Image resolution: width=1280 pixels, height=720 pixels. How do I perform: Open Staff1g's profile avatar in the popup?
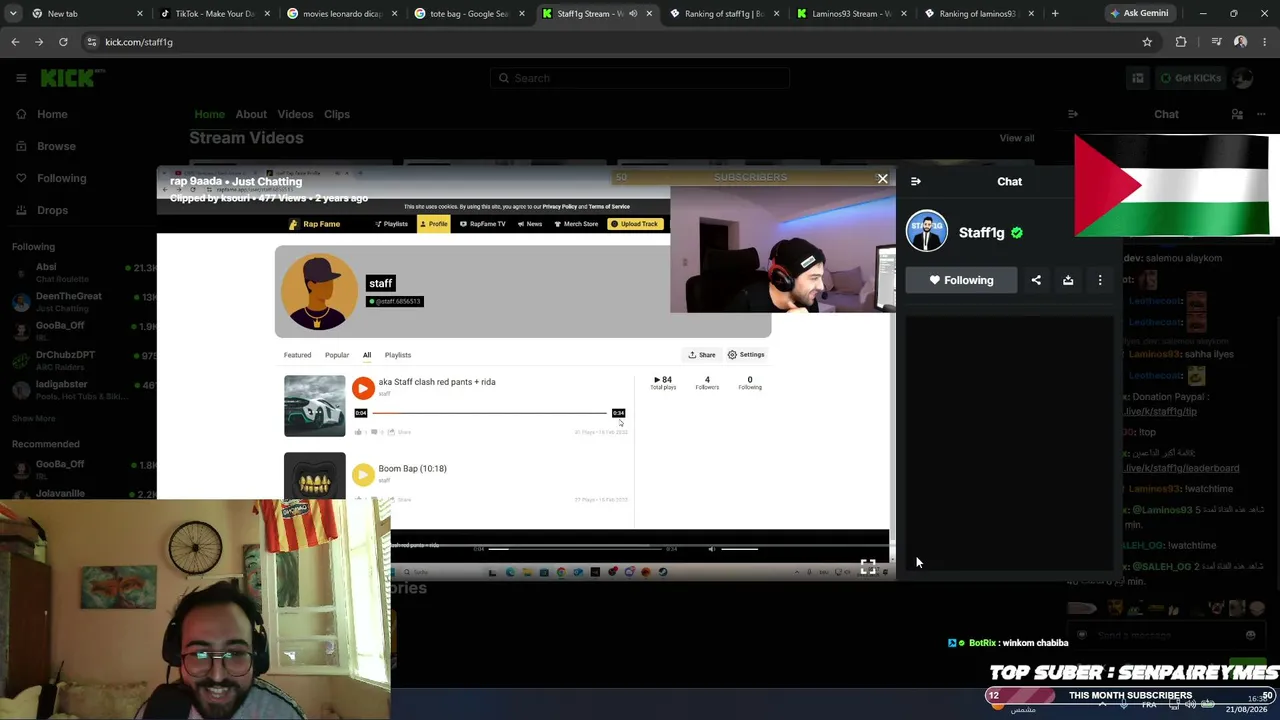click(927, 232)
